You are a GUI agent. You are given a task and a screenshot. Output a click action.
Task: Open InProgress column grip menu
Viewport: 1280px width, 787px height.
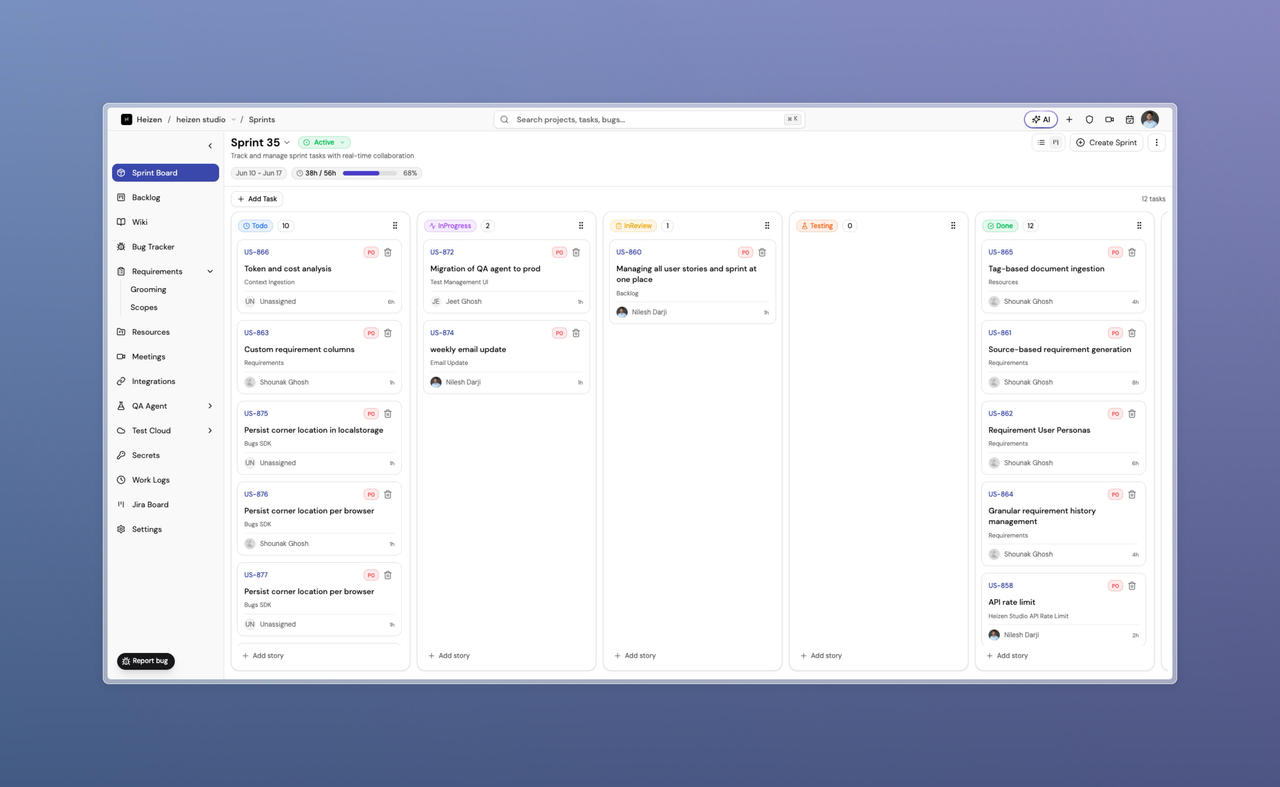[581, 226]
